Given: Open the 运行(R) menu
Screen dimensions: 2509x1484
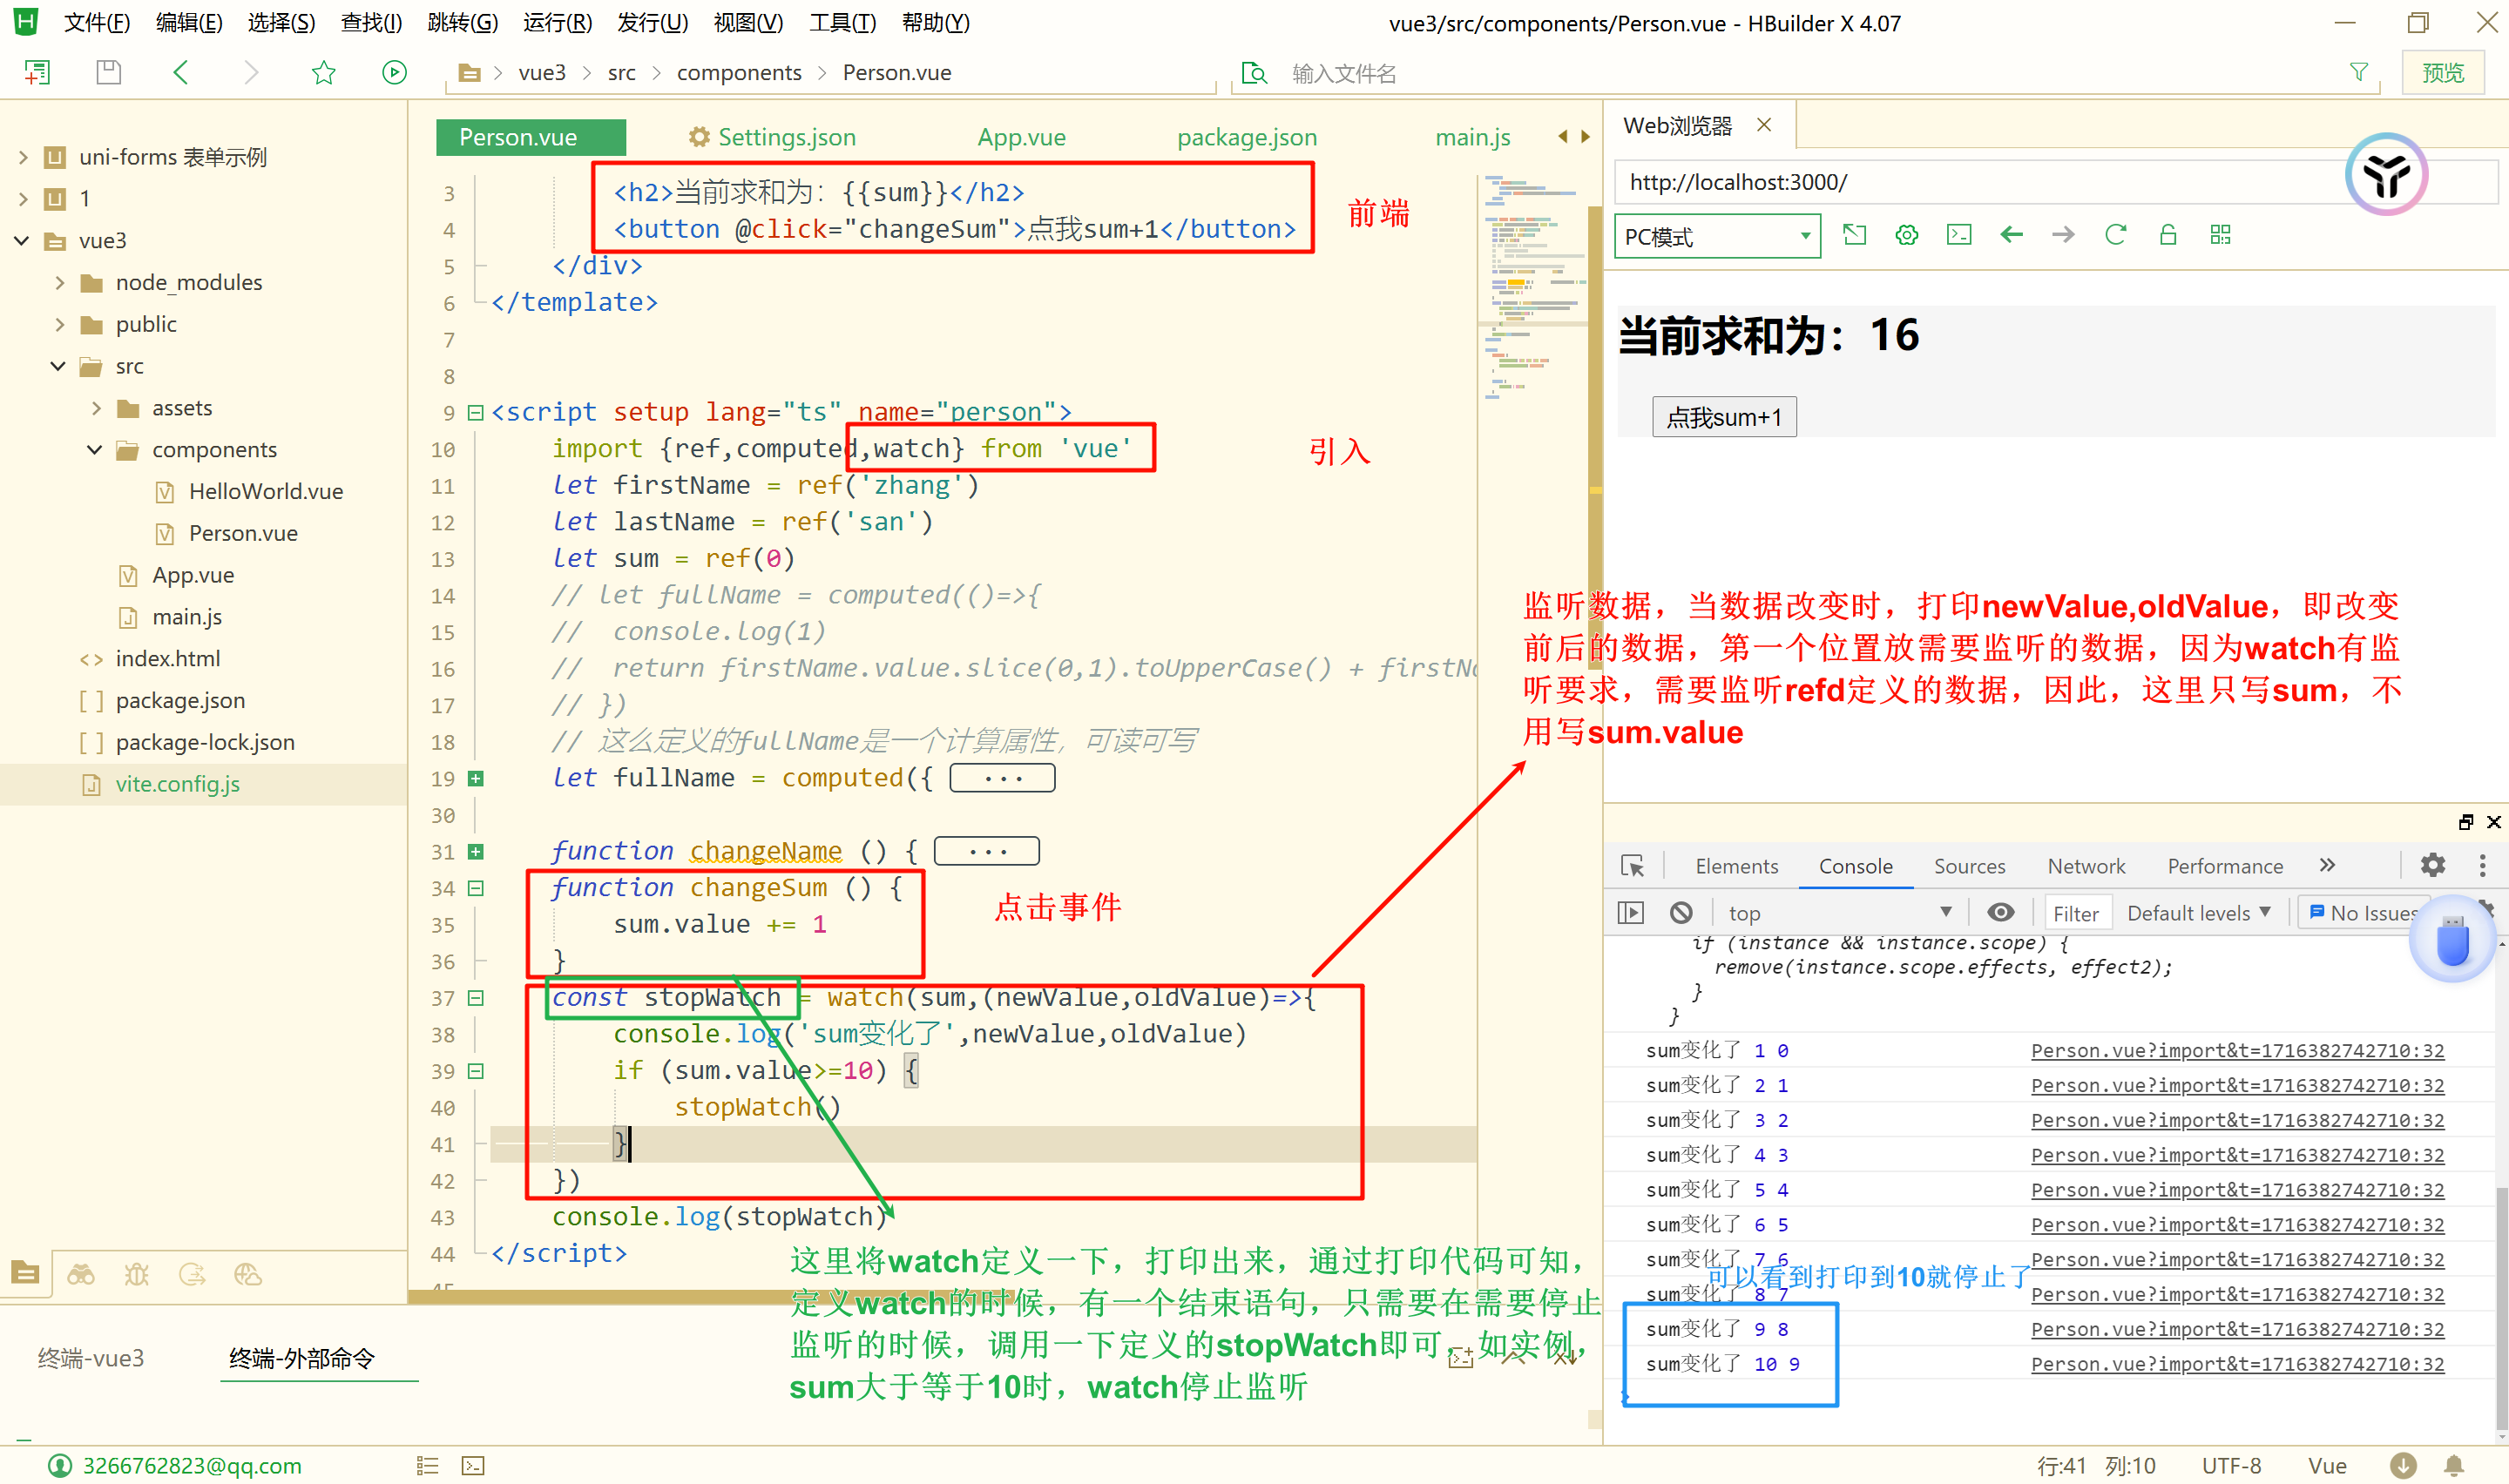Looking at the screenshot, I should point(557,22).
